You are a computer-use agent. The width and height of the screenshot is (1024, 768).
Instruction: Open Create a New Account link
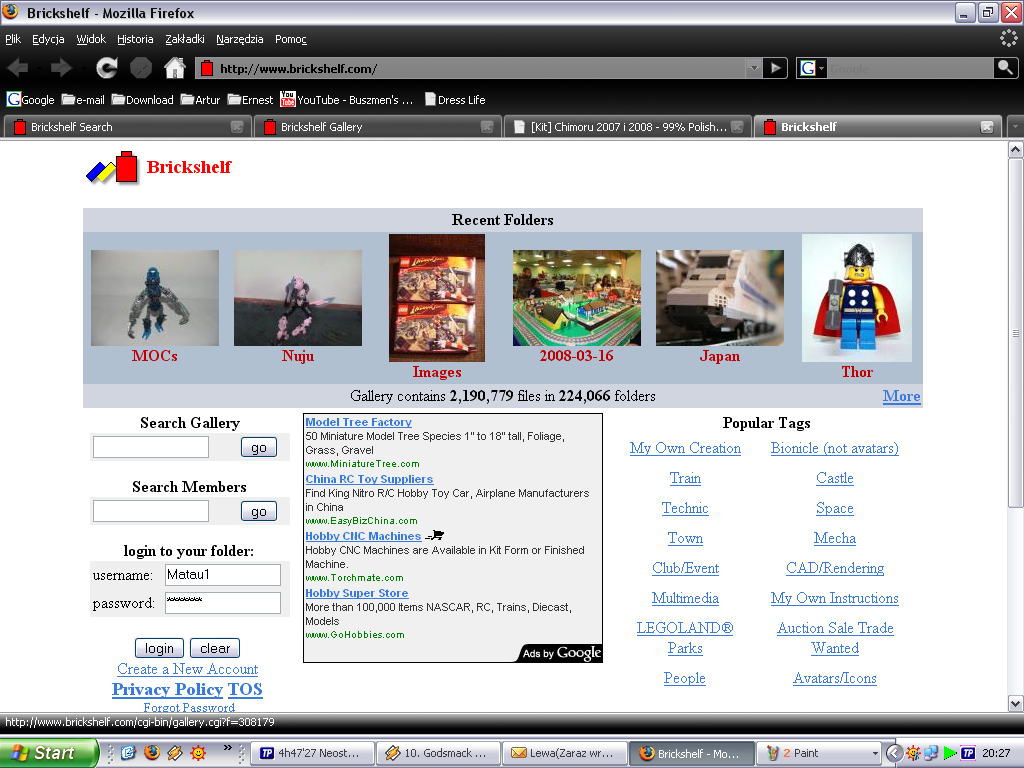[187, 669]
